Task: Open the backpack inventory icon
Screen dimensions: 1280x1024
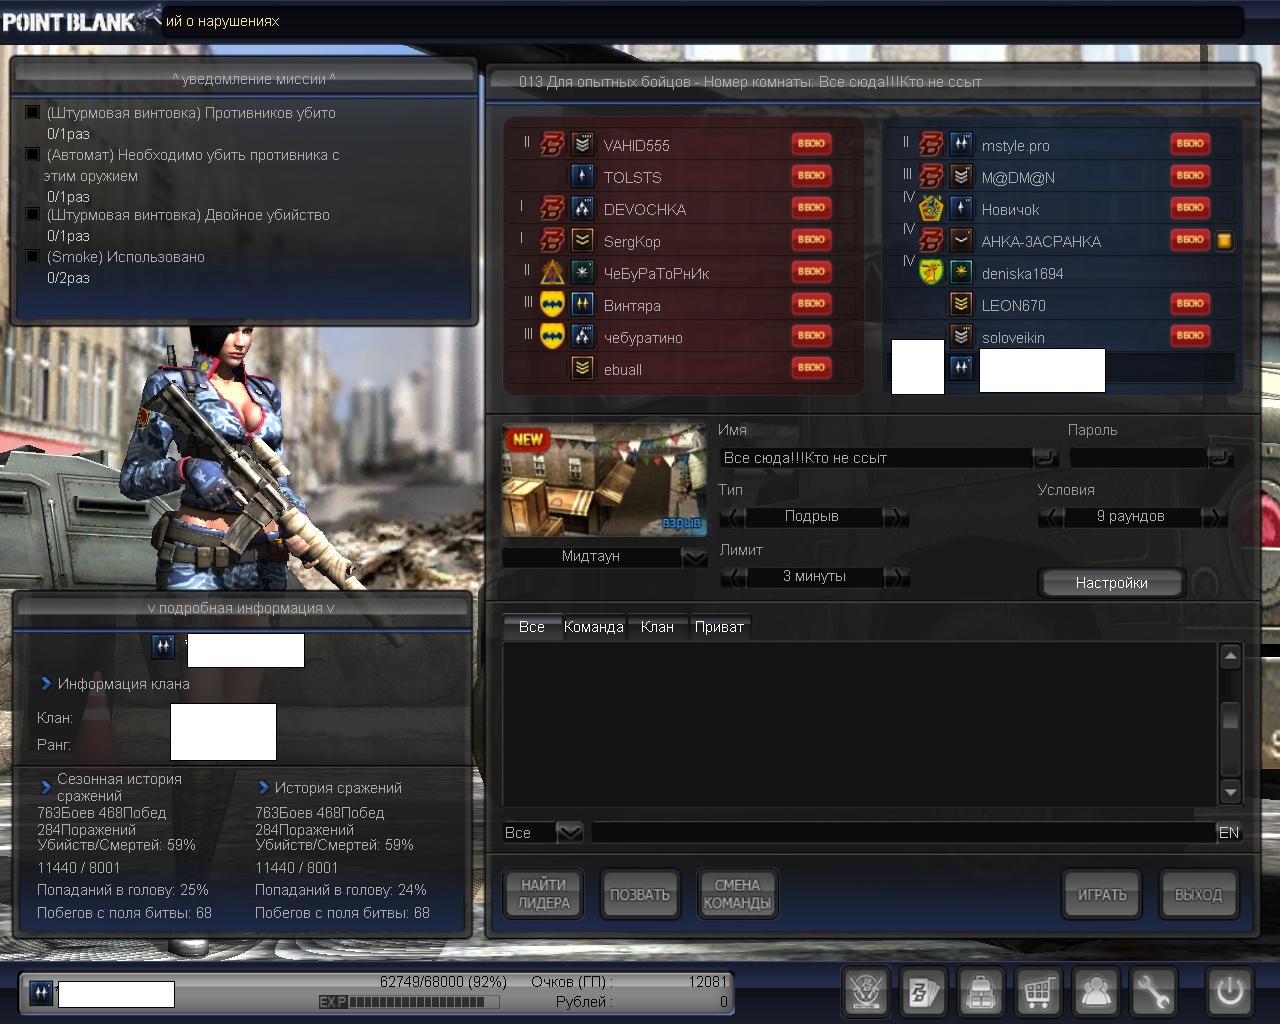Action: click(x=980, y=992)
